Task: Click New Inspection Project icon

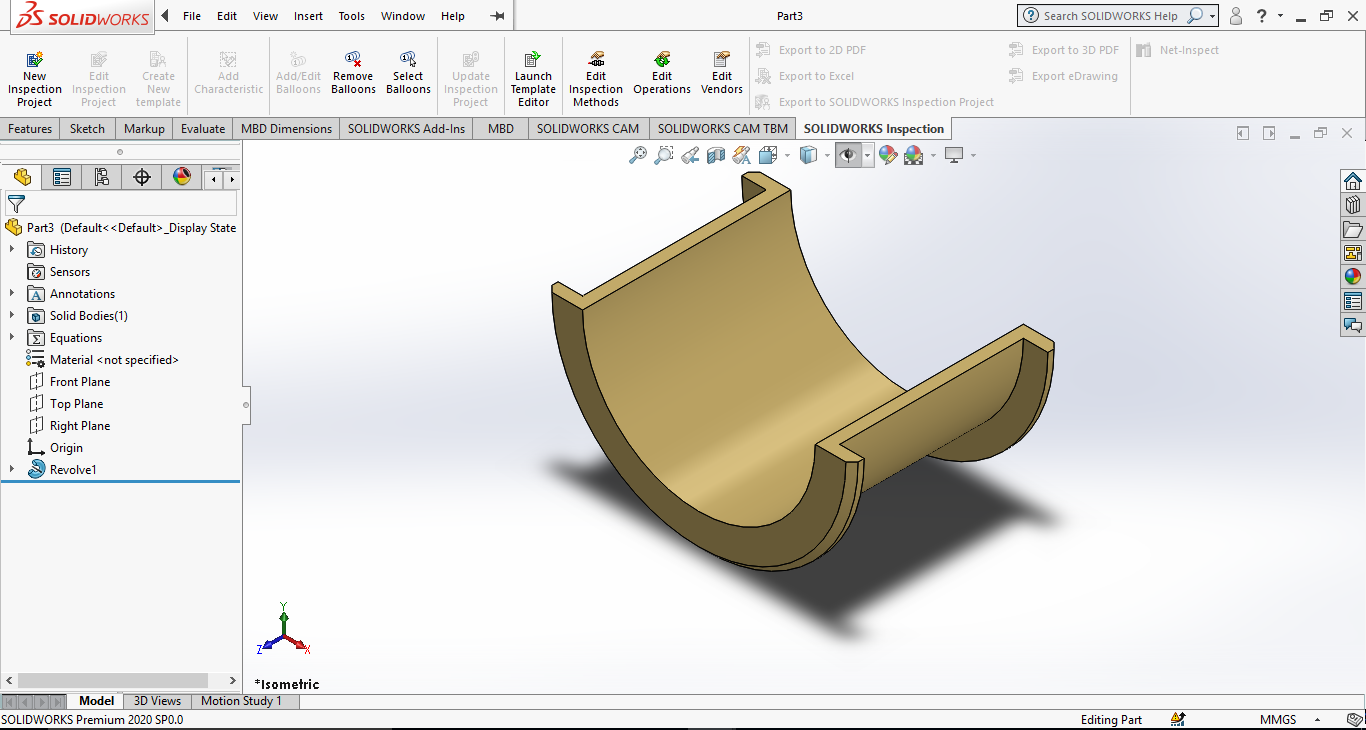Action: [34, 60]
